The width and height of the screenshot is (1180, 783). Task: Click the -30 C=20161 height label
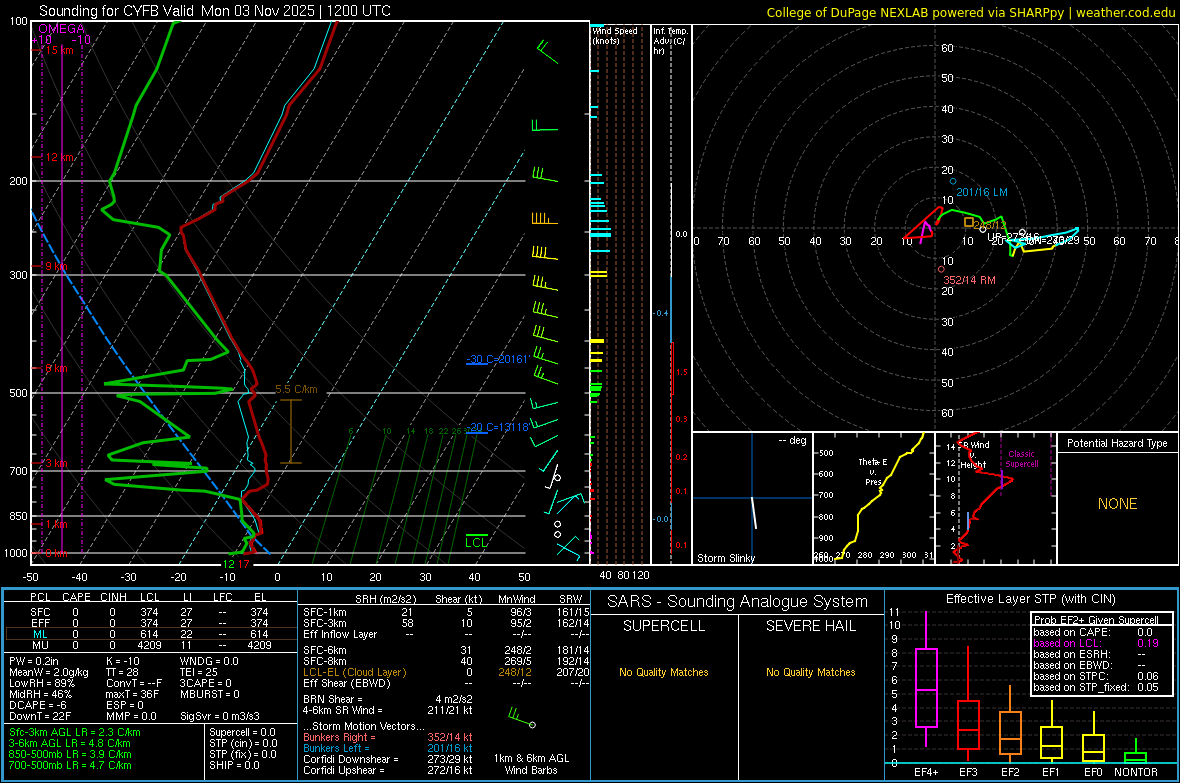pyautogui.click(x=497, y=359)
